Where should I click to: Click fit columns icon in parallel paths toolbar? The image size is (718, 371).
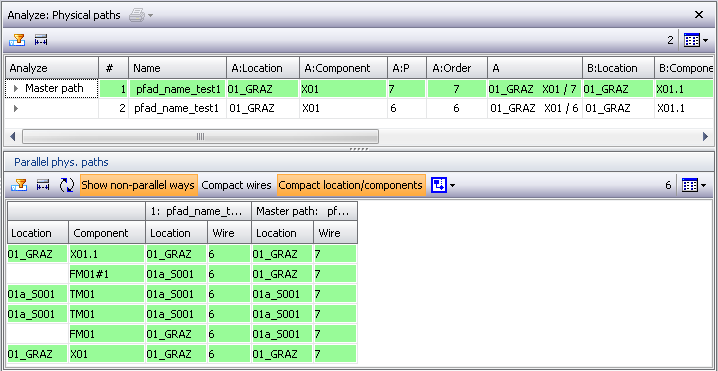[x=43, y=185]
